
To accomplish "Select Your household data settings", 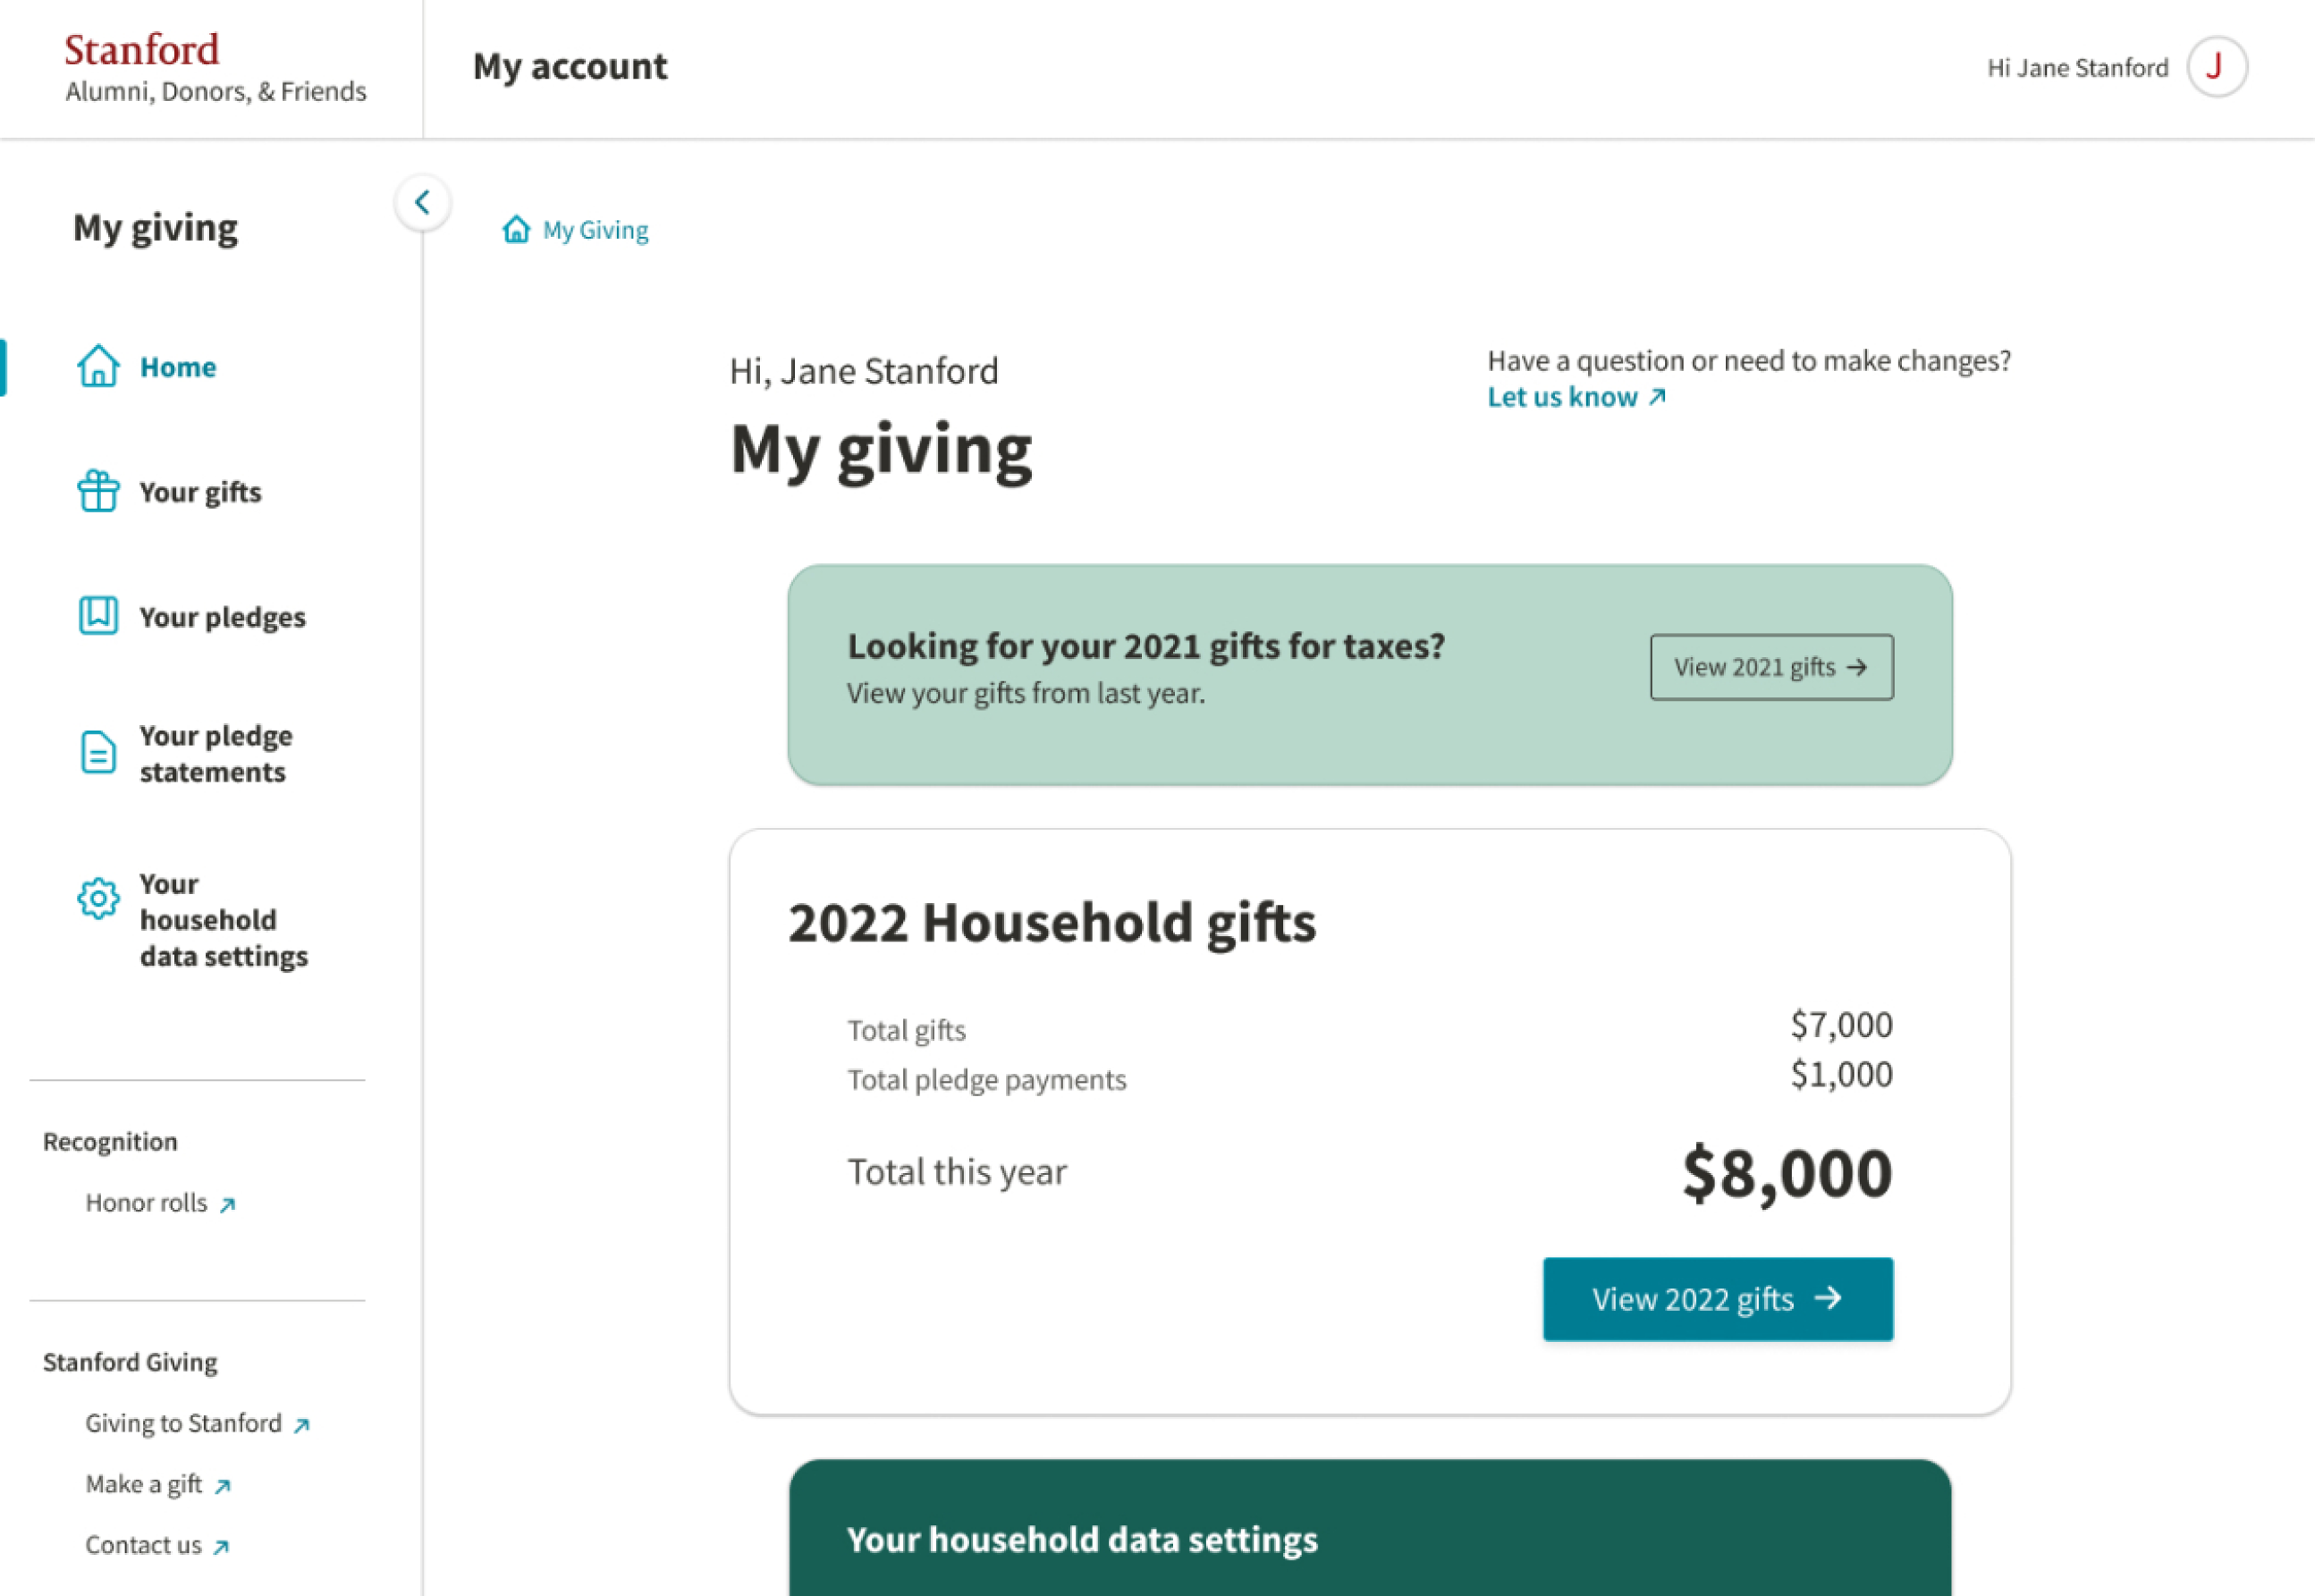I will [x=223, y=920].
